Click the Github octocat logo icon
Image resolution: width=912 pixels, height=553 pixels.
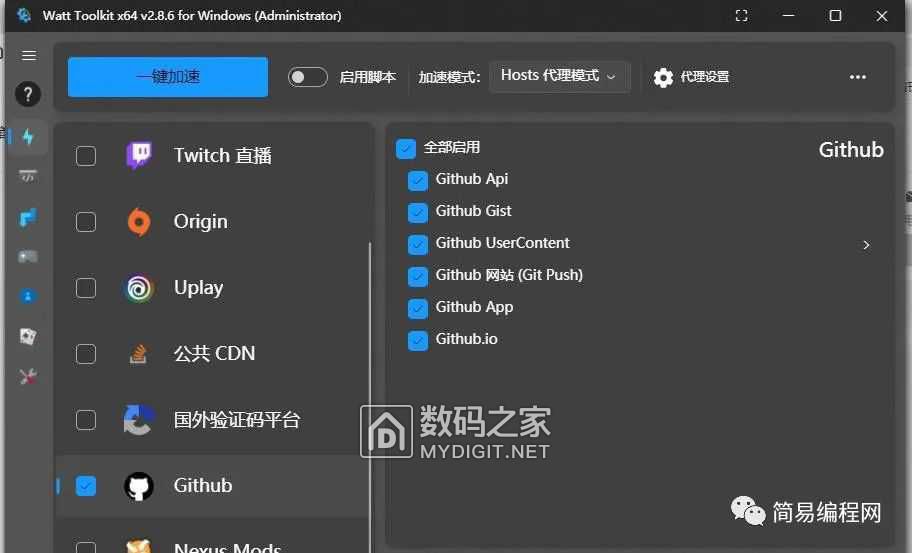[138, 486]
